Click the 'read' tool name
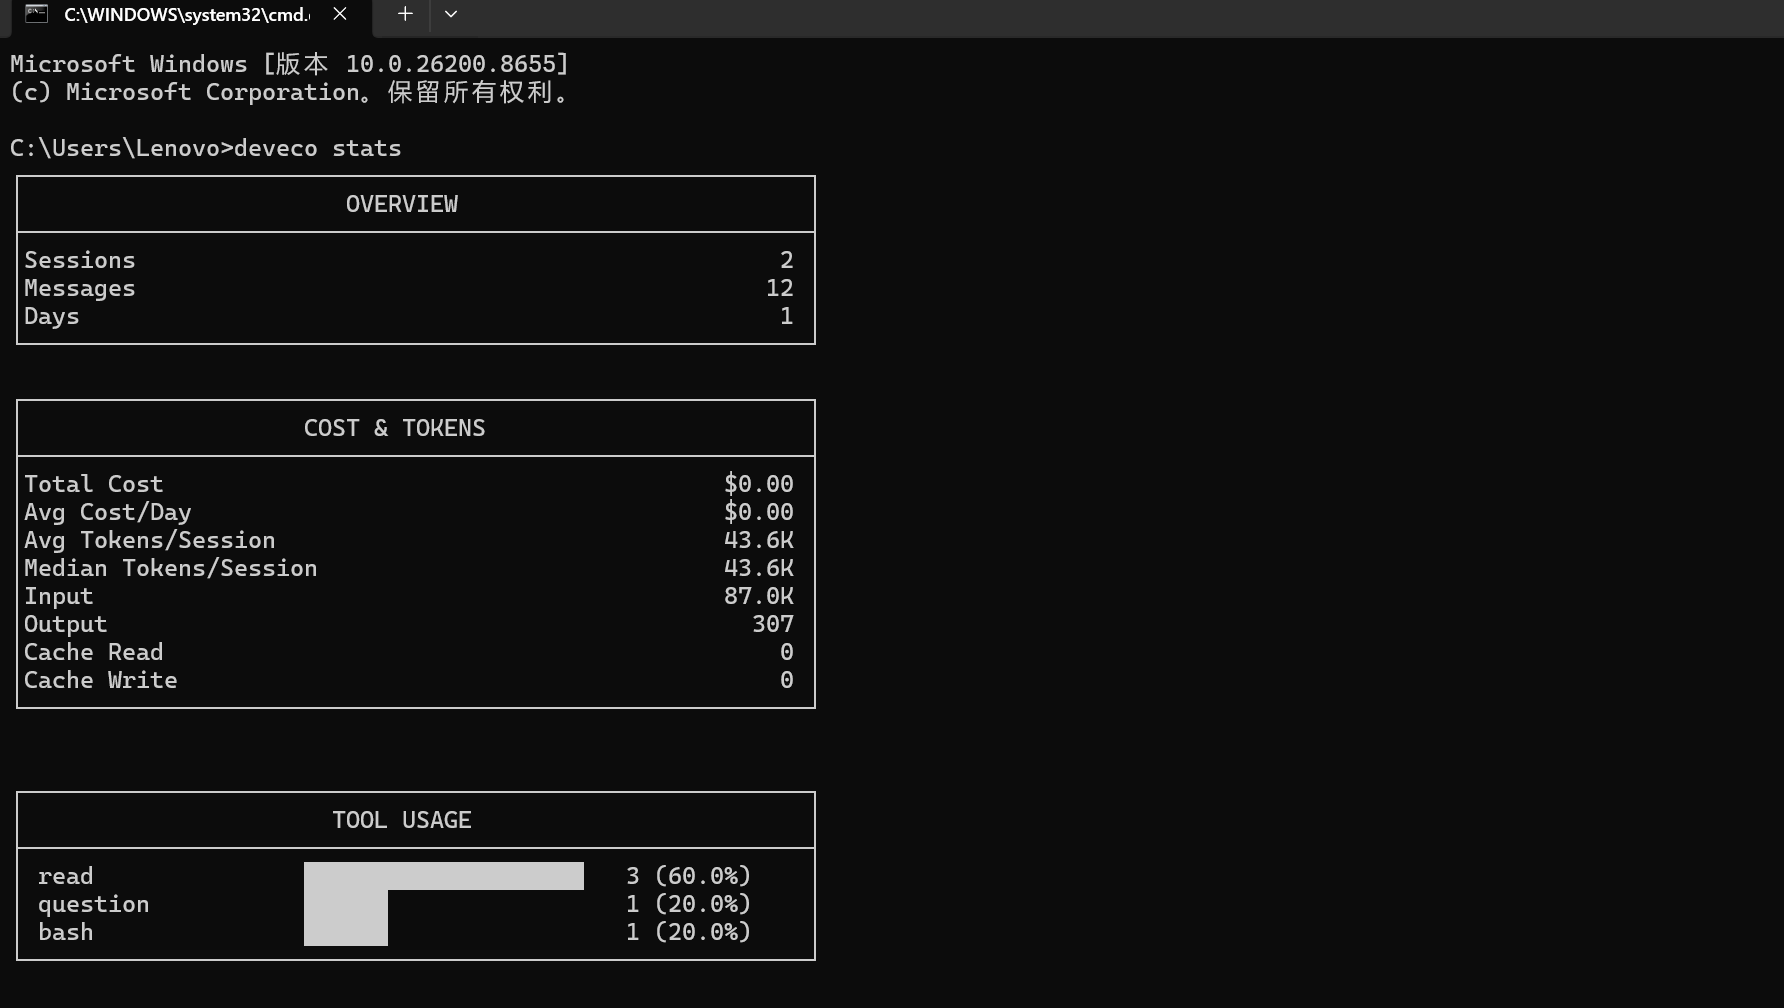 pos(66,876)
